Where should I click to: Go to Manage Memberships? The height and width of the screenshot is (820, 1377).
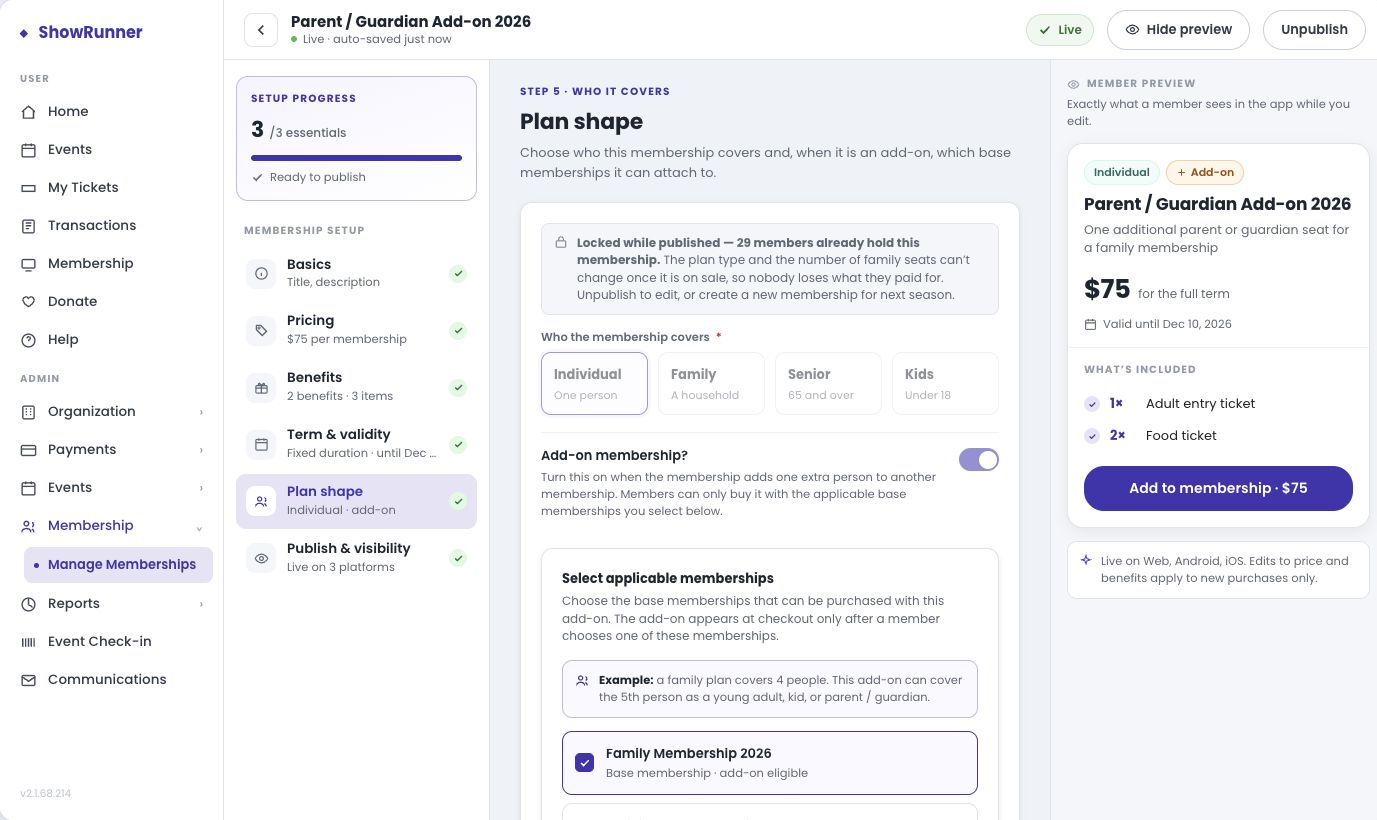pyautogui.click(x=118, y=564)
